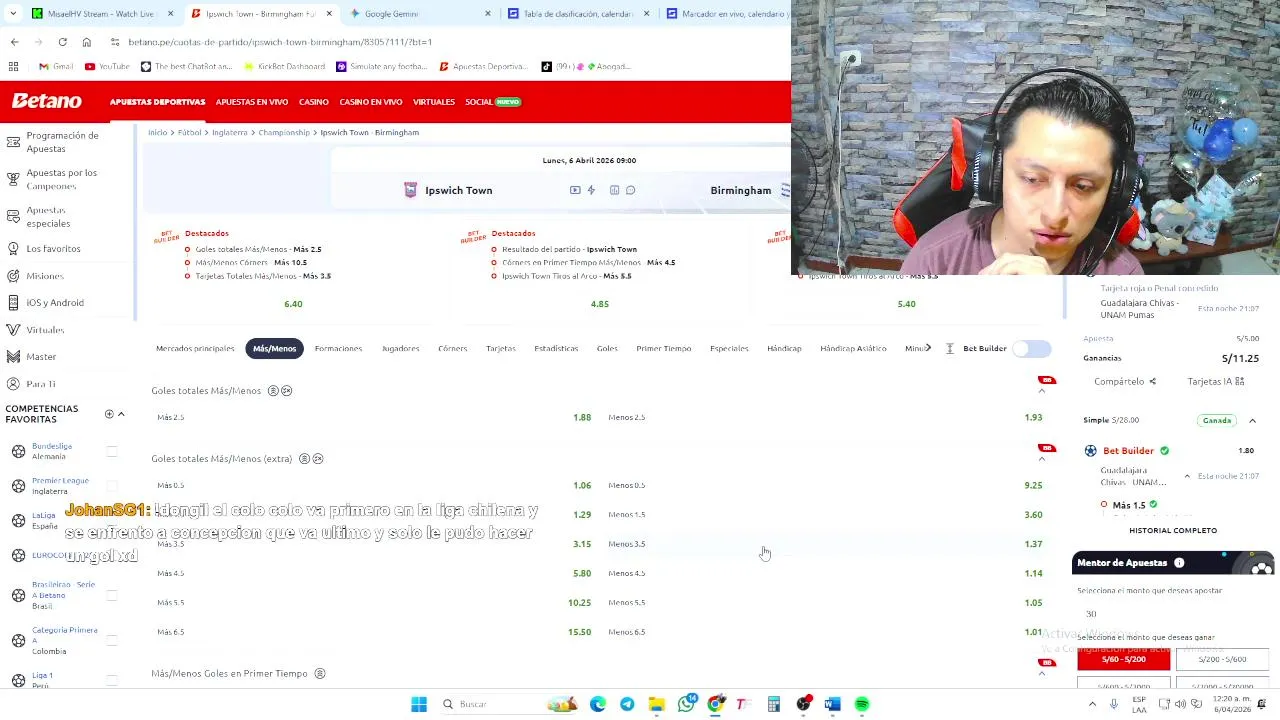Open Para Ti profile icon
This screenshot has width=1280, height=720.
click(13, 384)
